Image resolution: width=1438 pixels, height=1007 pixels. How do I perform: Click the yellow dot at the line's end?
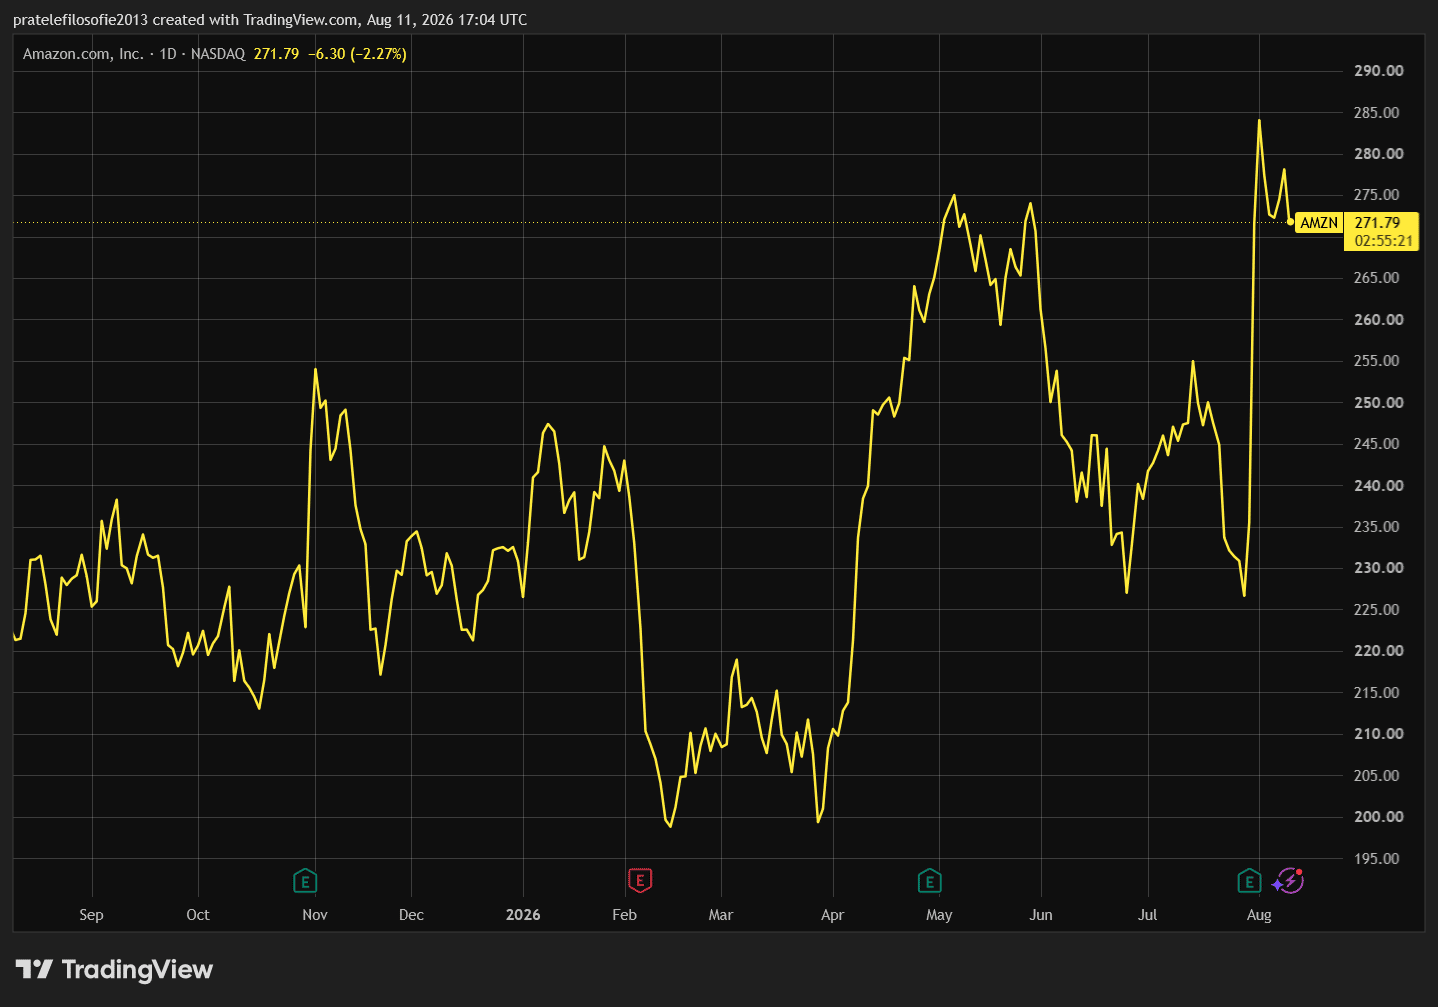pos(1290,222)
